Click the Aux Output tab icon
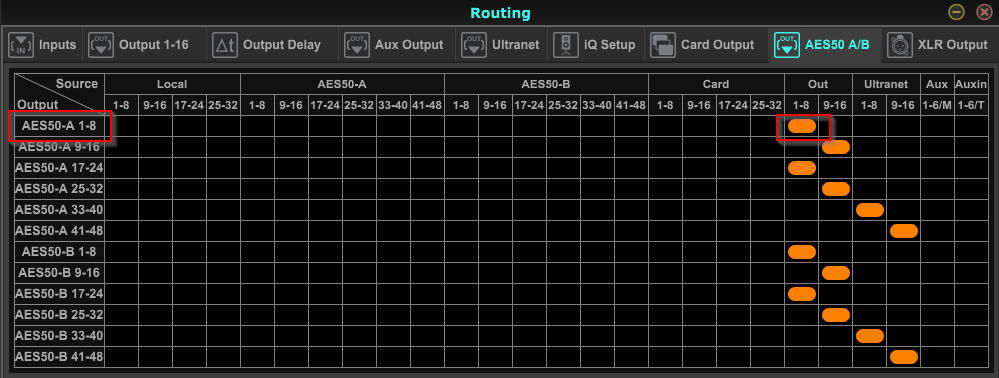 (357, 45)
